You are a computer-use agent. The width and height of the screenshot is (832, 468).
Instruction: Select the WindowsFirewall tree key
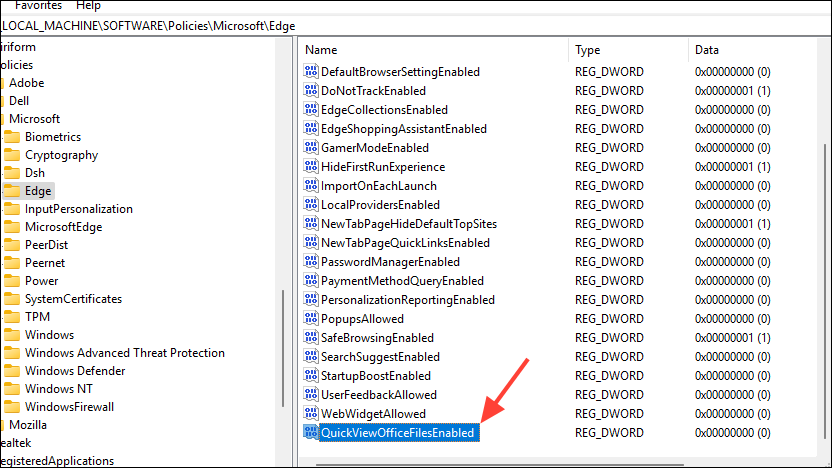coord(69,407)
